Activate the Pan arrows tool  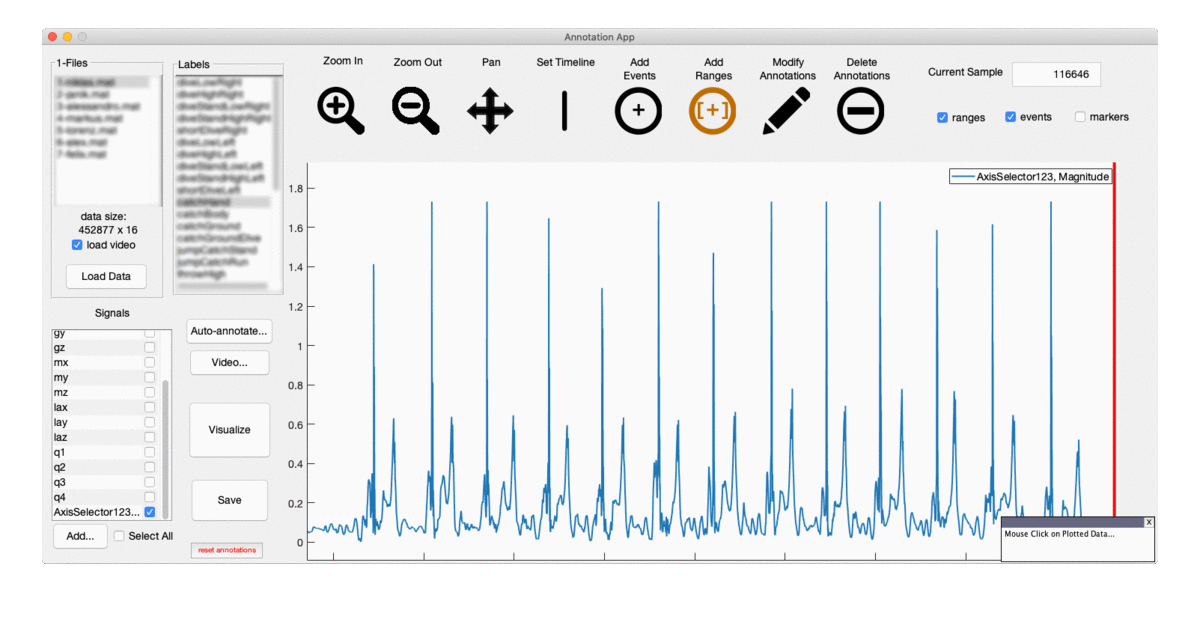point(490,111)
